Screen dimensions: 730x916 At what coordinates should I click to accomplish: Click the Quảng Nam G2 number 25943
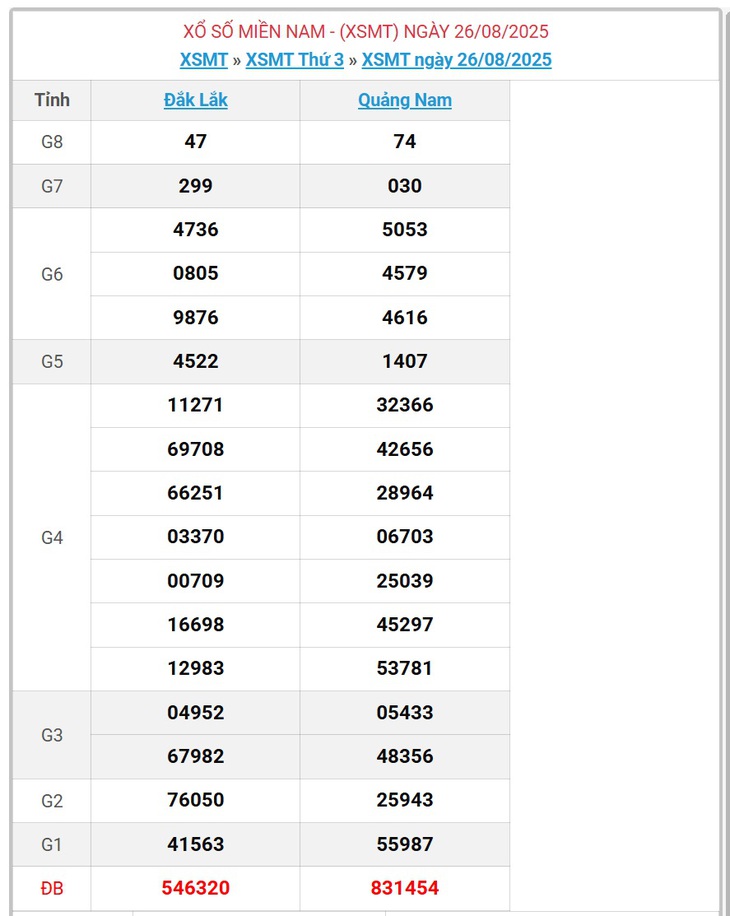(405, 800)
